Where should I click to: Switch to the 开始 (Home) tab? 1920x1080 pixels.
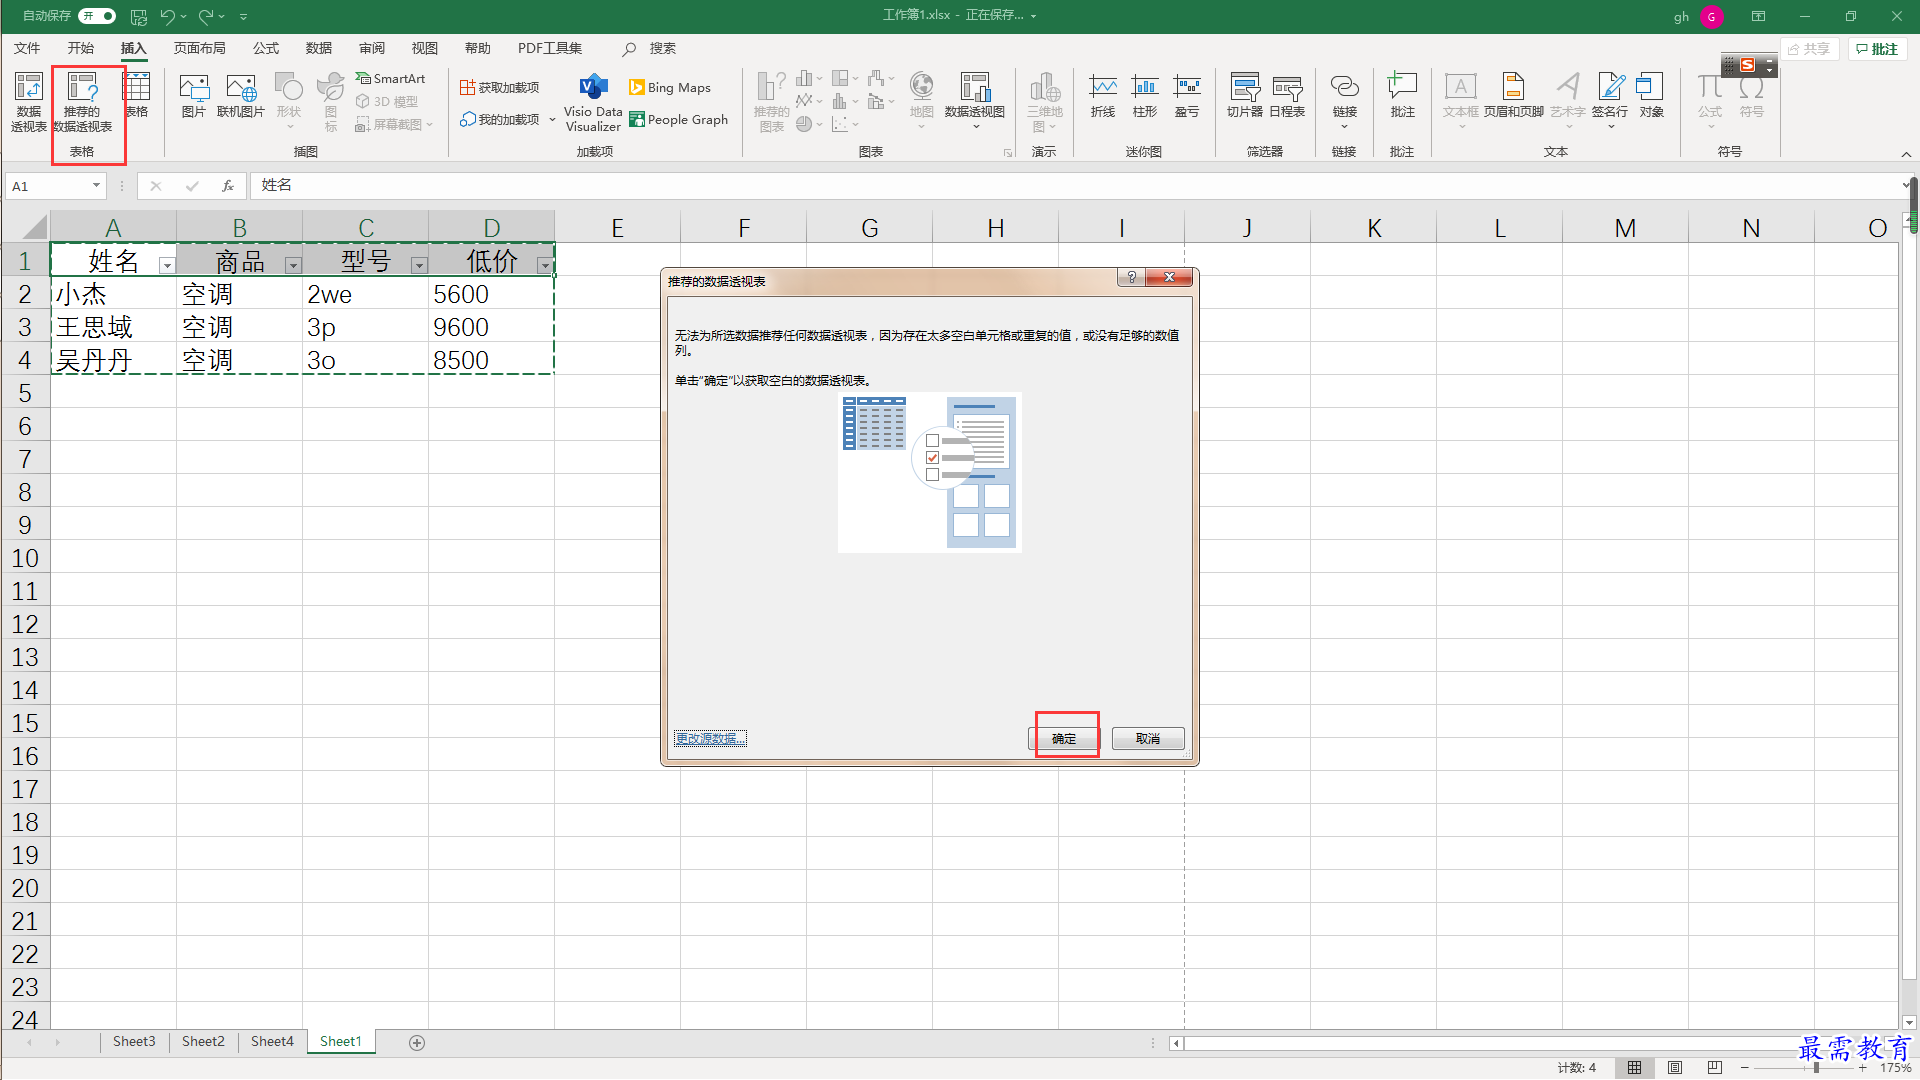coord(80,48)
